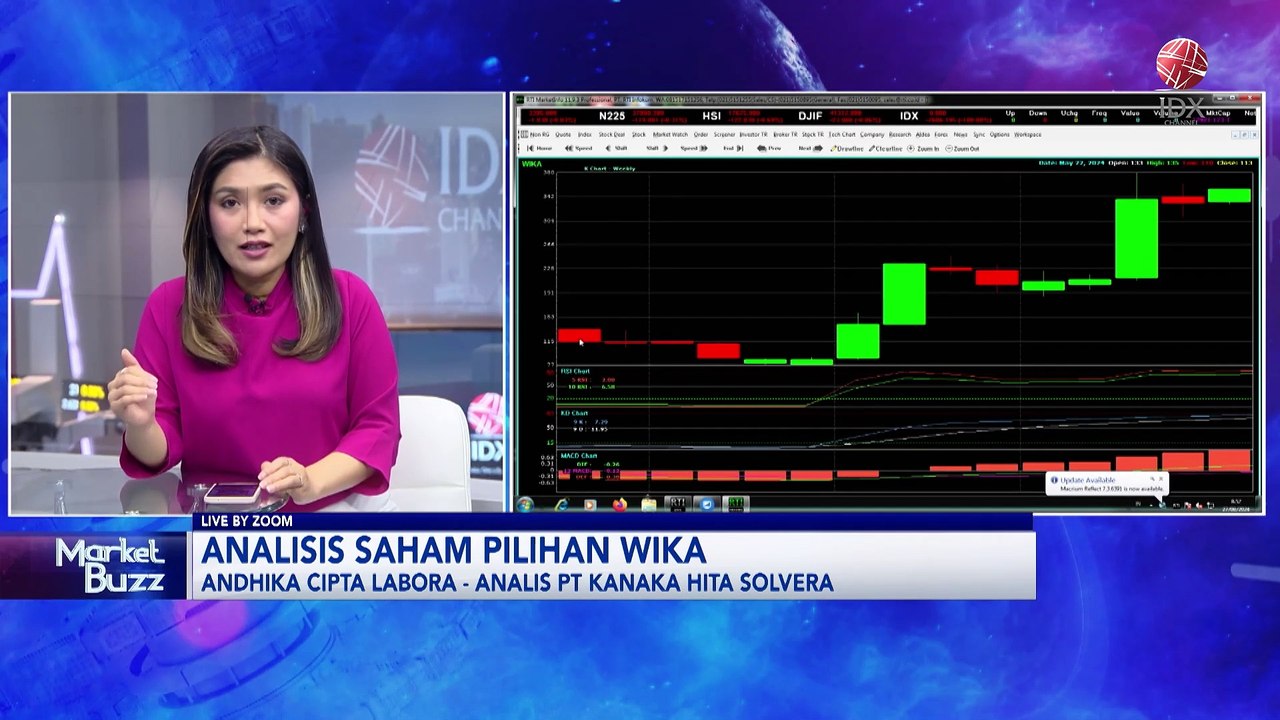This screenshot has height=720, width=1280.
Task: Click the WIKA stock code label
Action: coord(532,163)
